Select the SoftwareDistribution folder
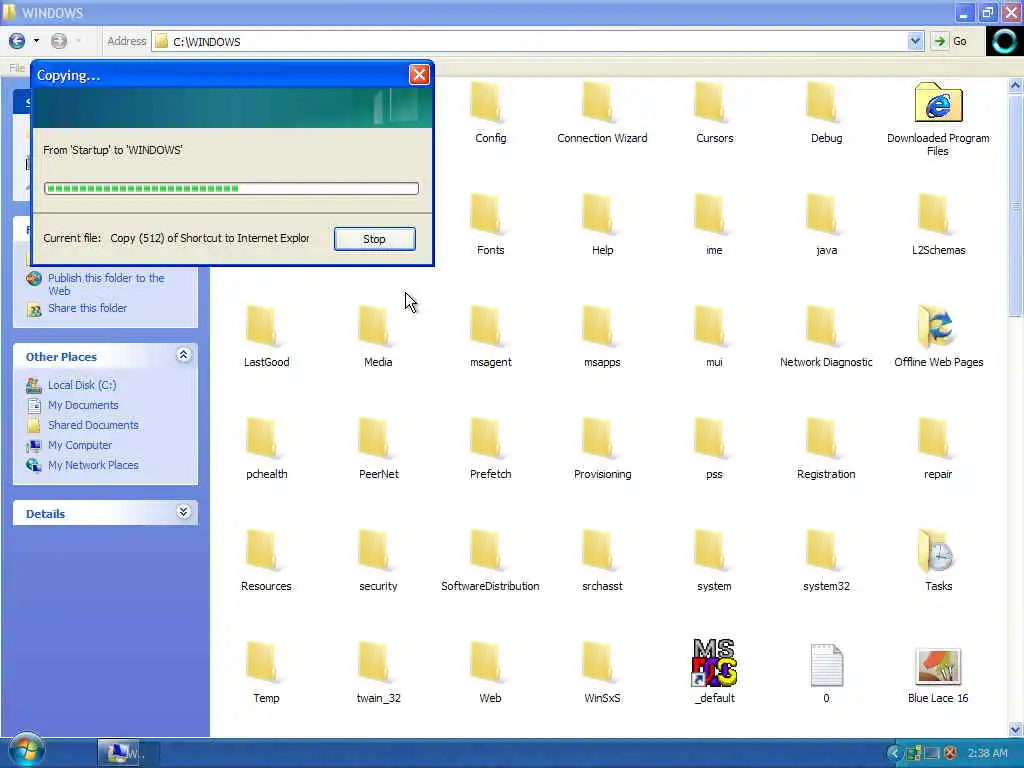Screen dimensions: 1024x768 [490, 560]
